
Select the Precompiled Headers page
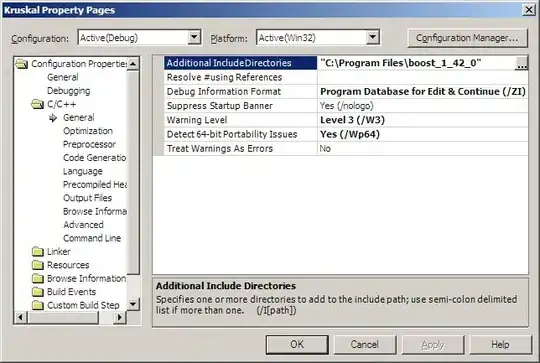click(x=95, y=185)
